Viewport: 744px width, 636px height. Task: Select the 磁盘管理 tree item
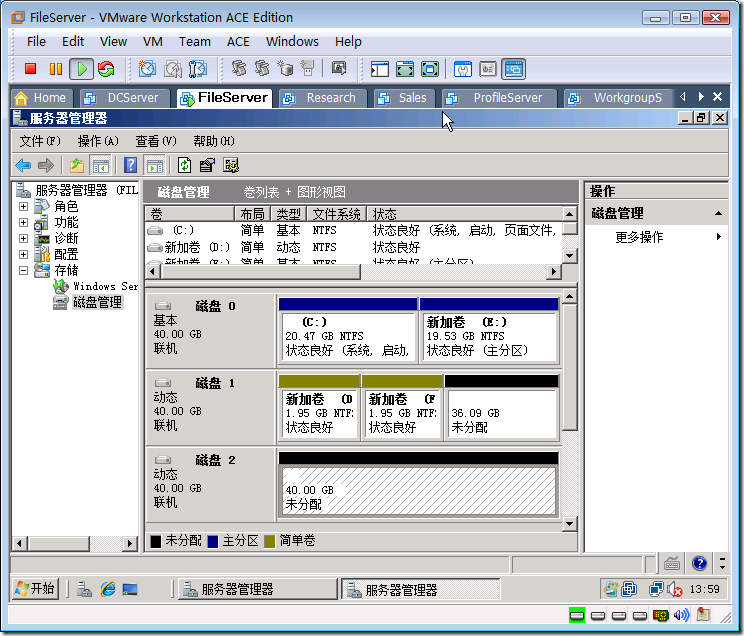point(97,302)
